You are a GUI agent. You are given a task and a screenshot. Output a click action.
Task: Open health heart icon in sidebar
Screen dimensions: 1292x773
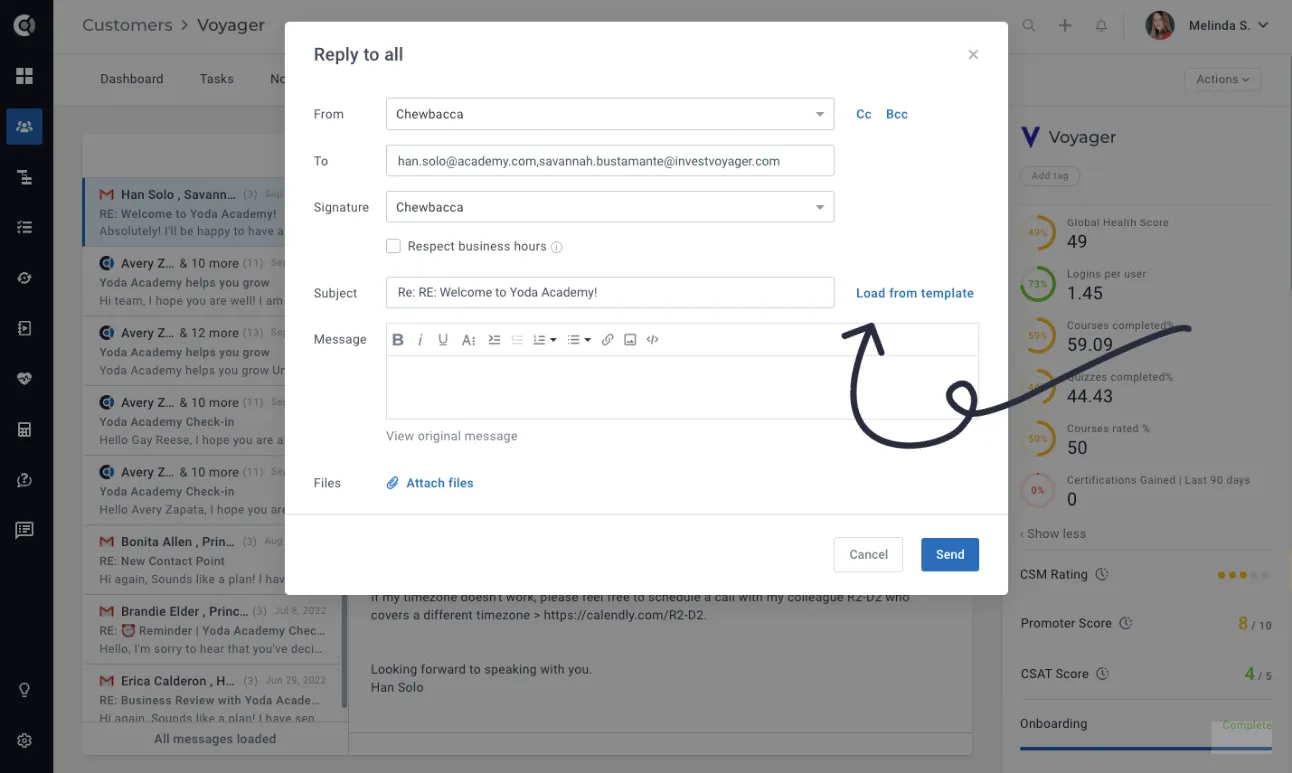click(x=24, y=379)
